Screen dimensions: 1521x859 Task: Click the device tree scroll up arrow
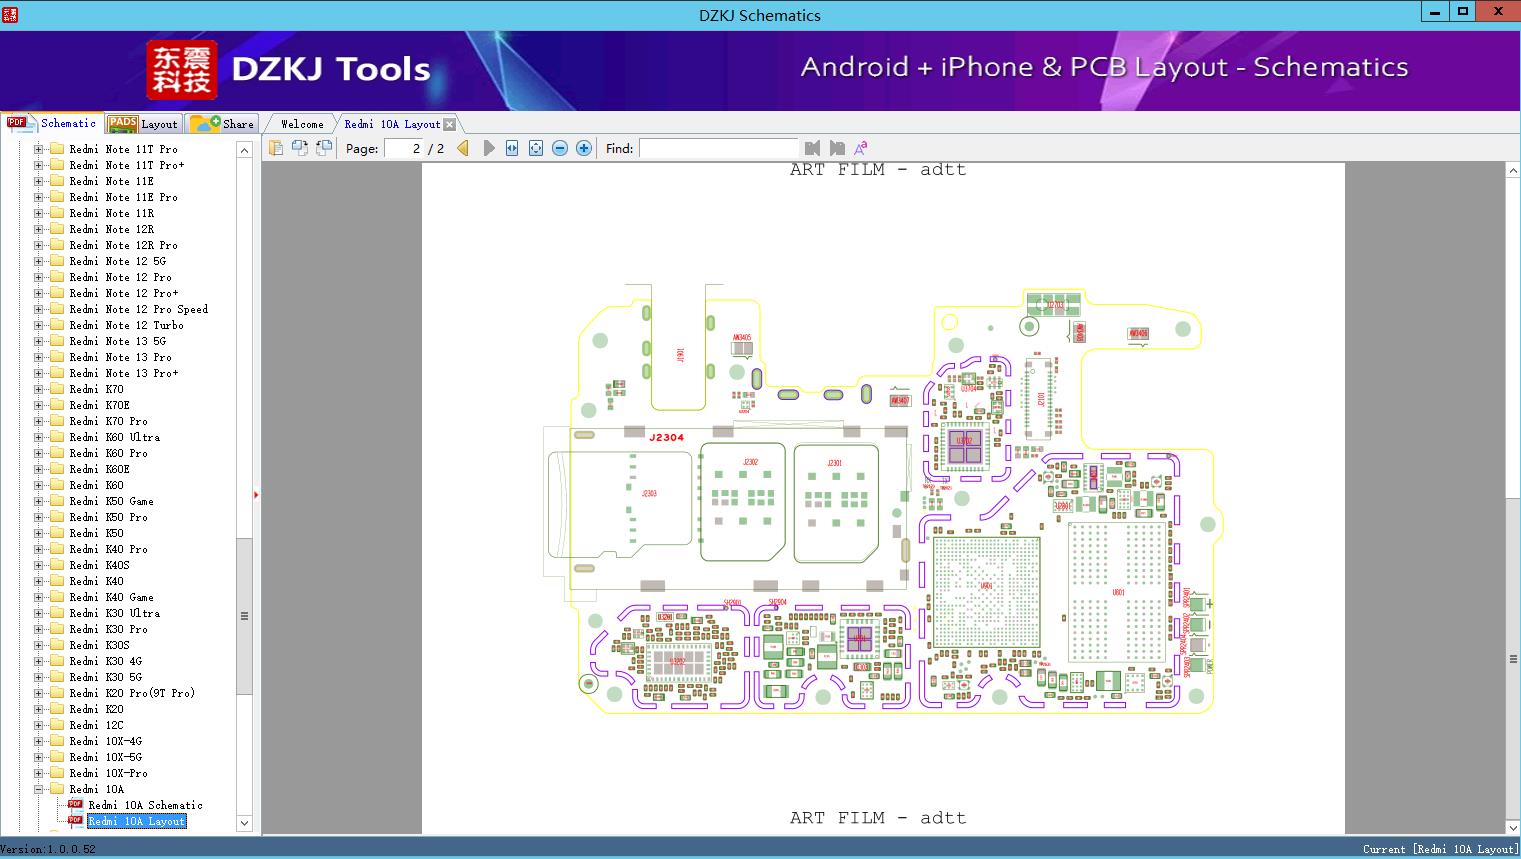coord(244,150)
